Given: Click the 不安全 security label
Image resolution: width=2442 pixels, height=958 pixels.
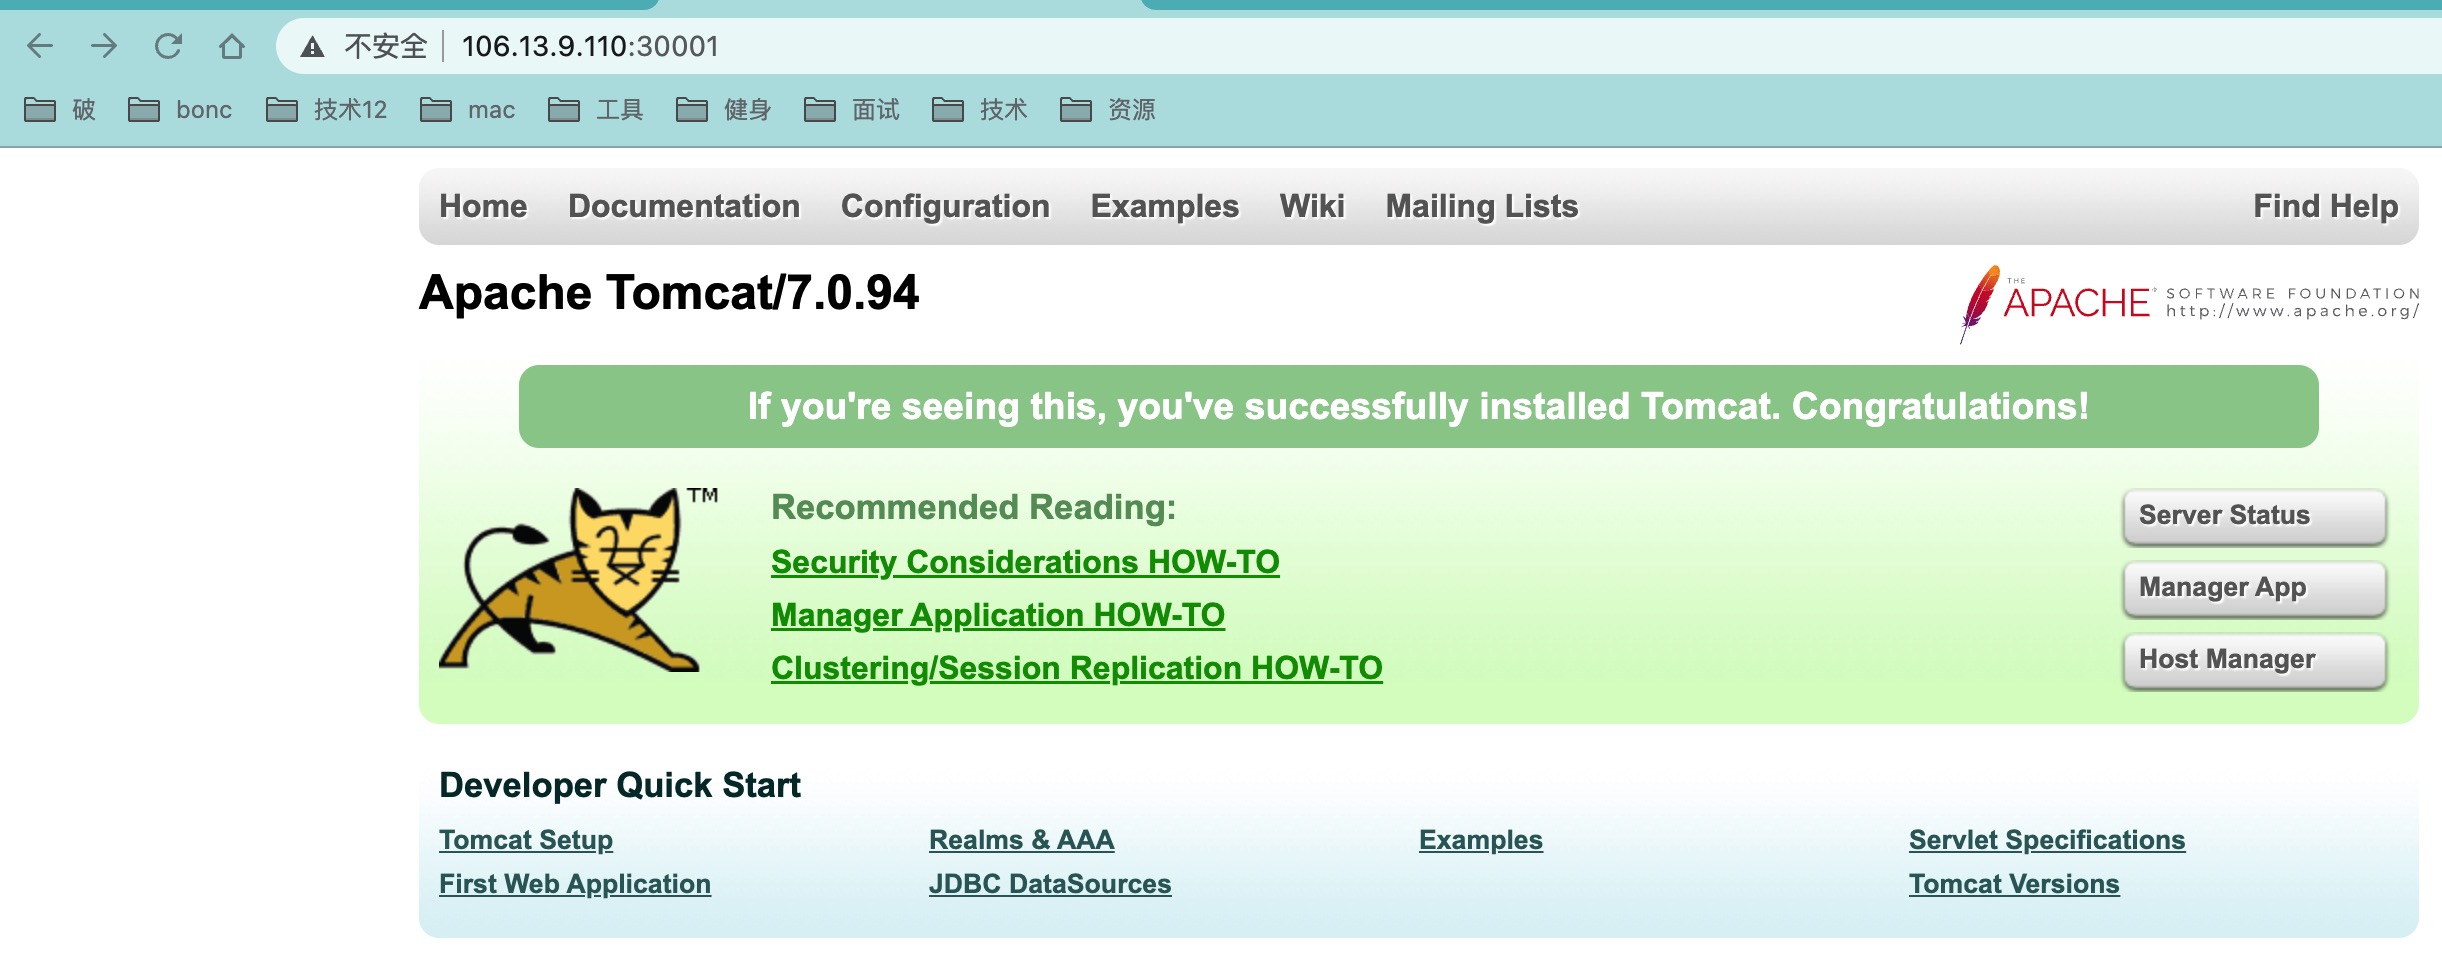Looking at the screenshot, I should tap(385, 46).
